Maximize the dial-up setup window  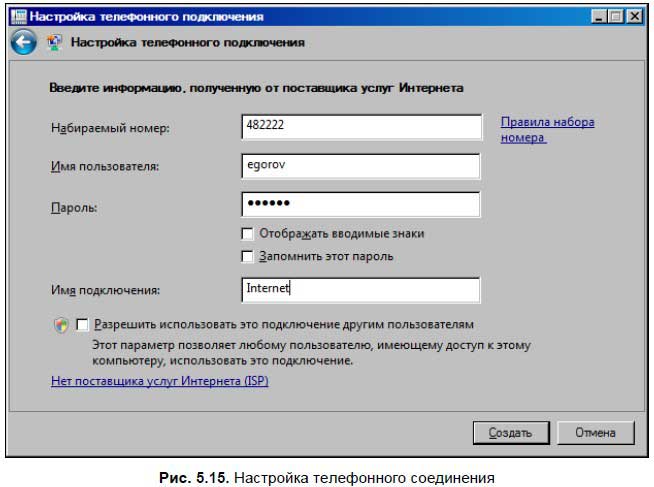click(616, 17)
